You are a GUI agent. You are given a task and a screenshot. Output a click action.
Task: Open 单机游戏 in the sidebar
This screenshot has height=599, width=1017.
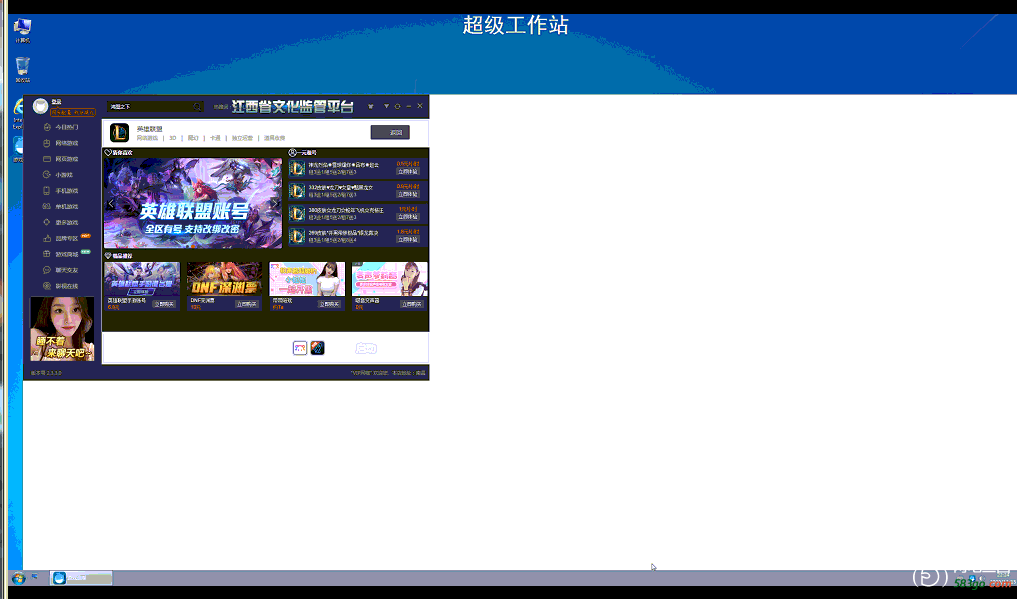click(x=66, y=207)
